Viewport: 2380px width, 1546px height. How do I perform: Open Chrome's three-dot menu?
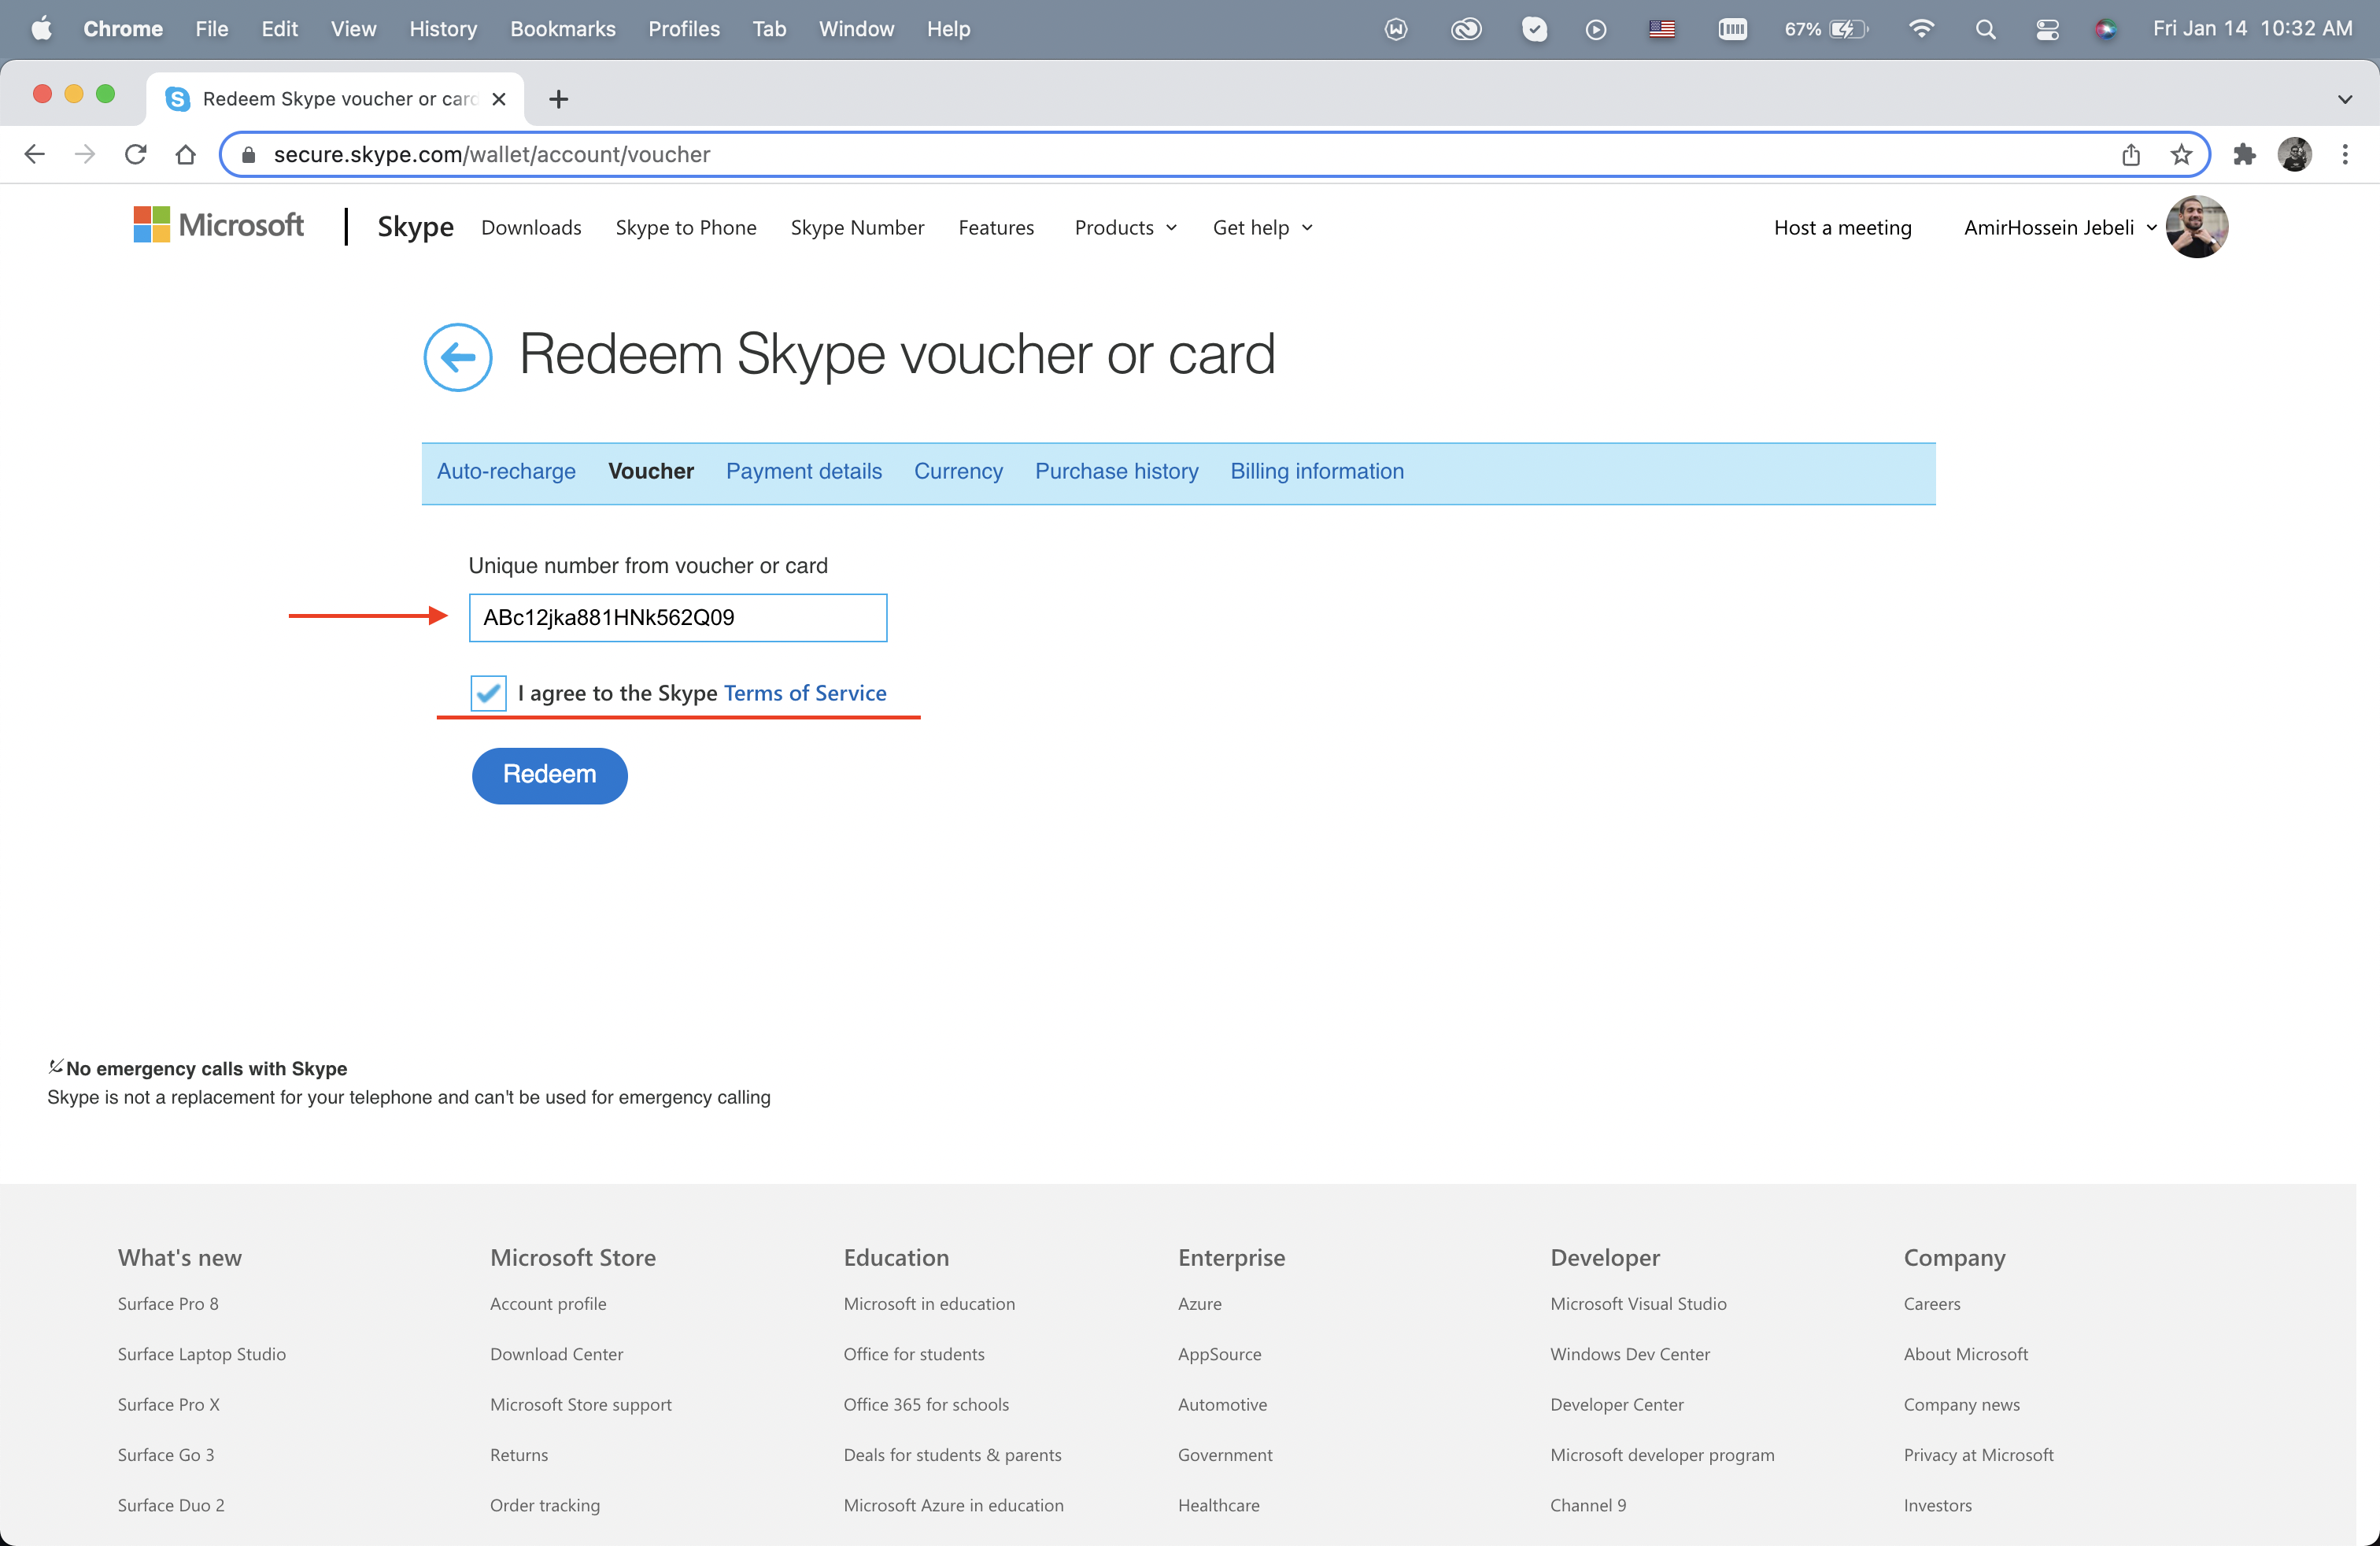(2345, 154)
